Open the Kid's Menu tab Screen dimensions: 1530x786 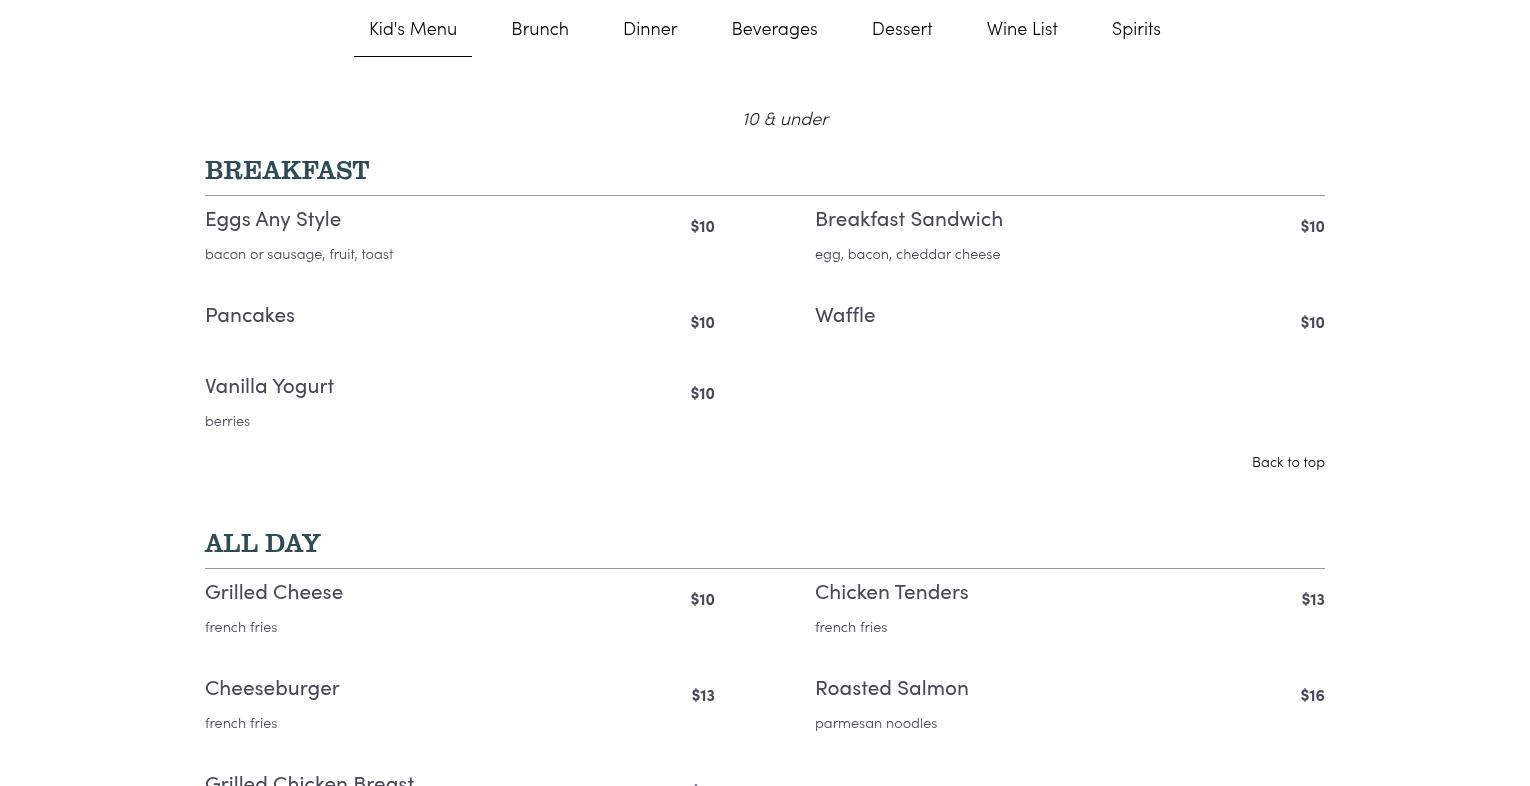click(413, 29)
